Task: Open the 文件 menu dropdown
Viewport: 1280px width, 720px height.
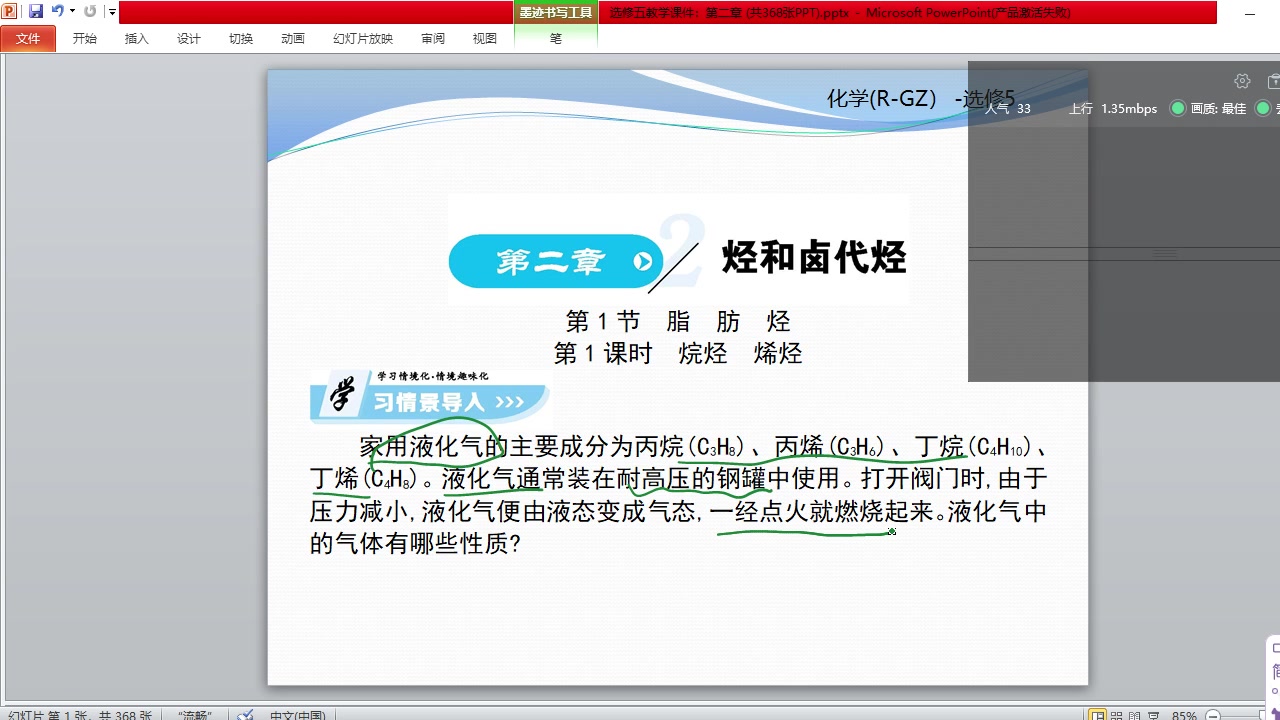Action: click(28, 39)
